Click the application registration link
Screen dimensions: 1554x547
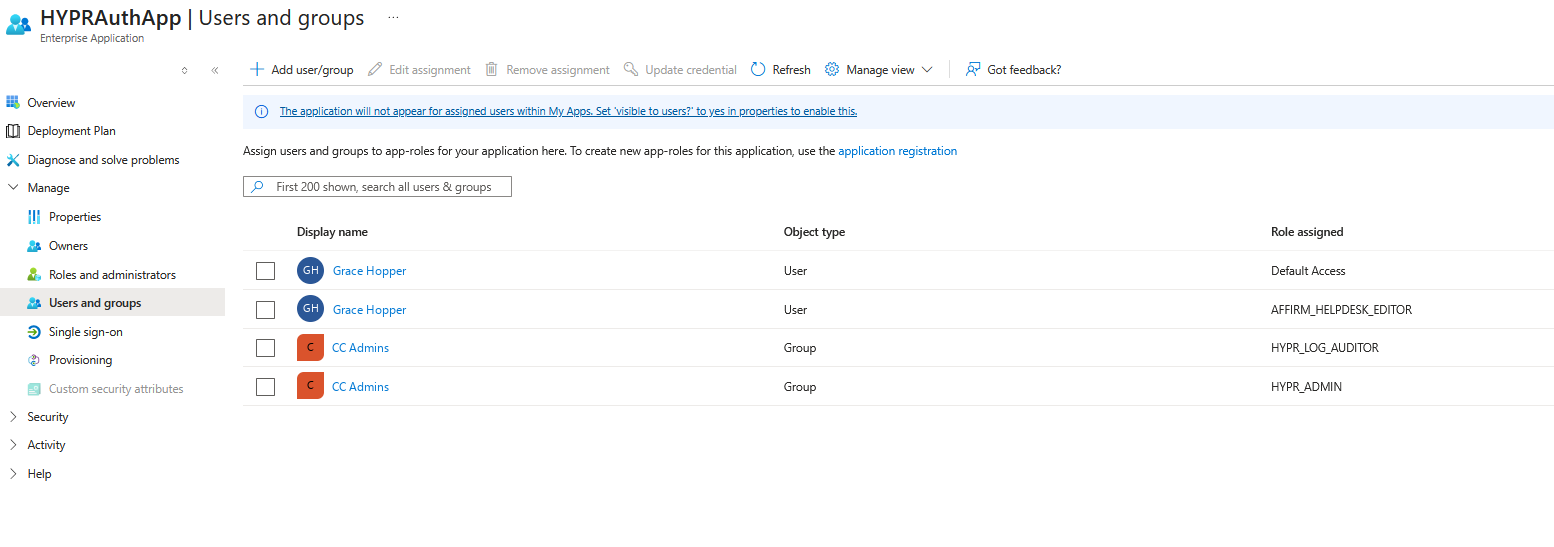coord(897,151)
